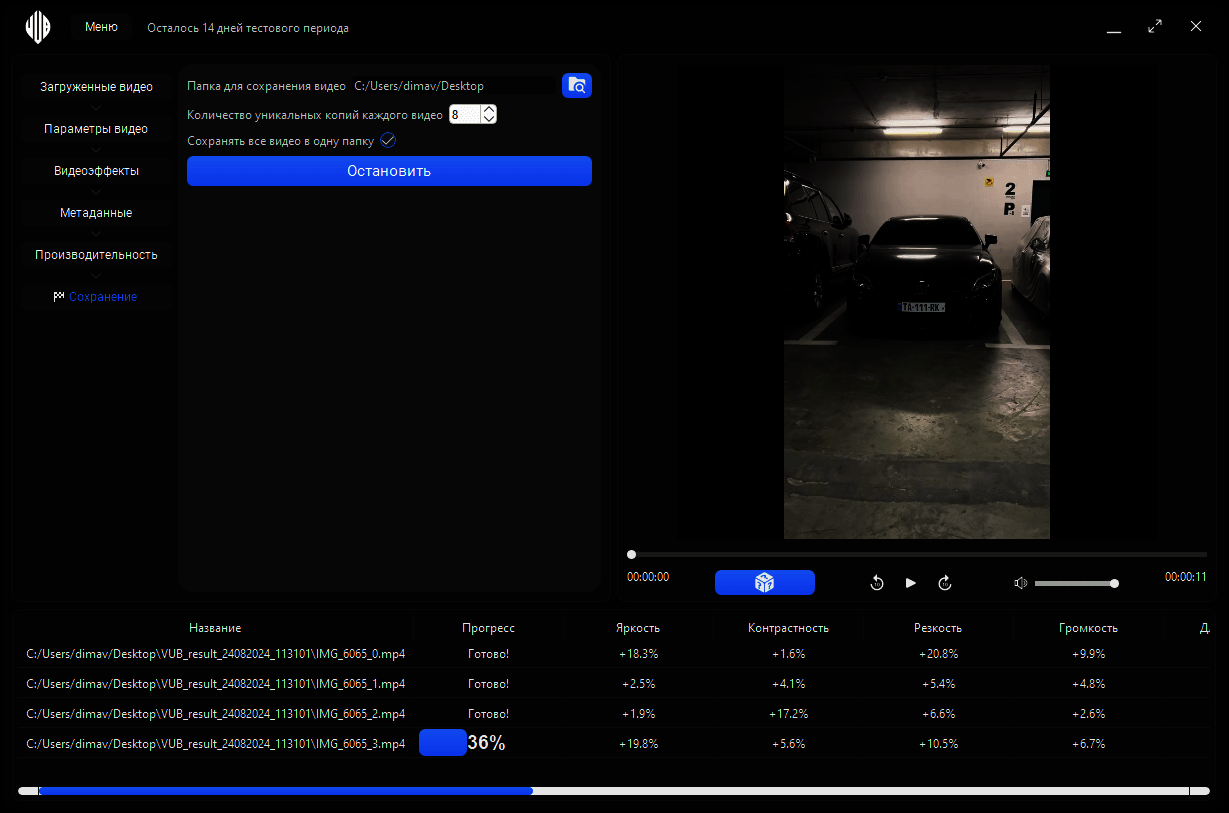
Task: Click the Остановить button
Action: pos(389,171)
